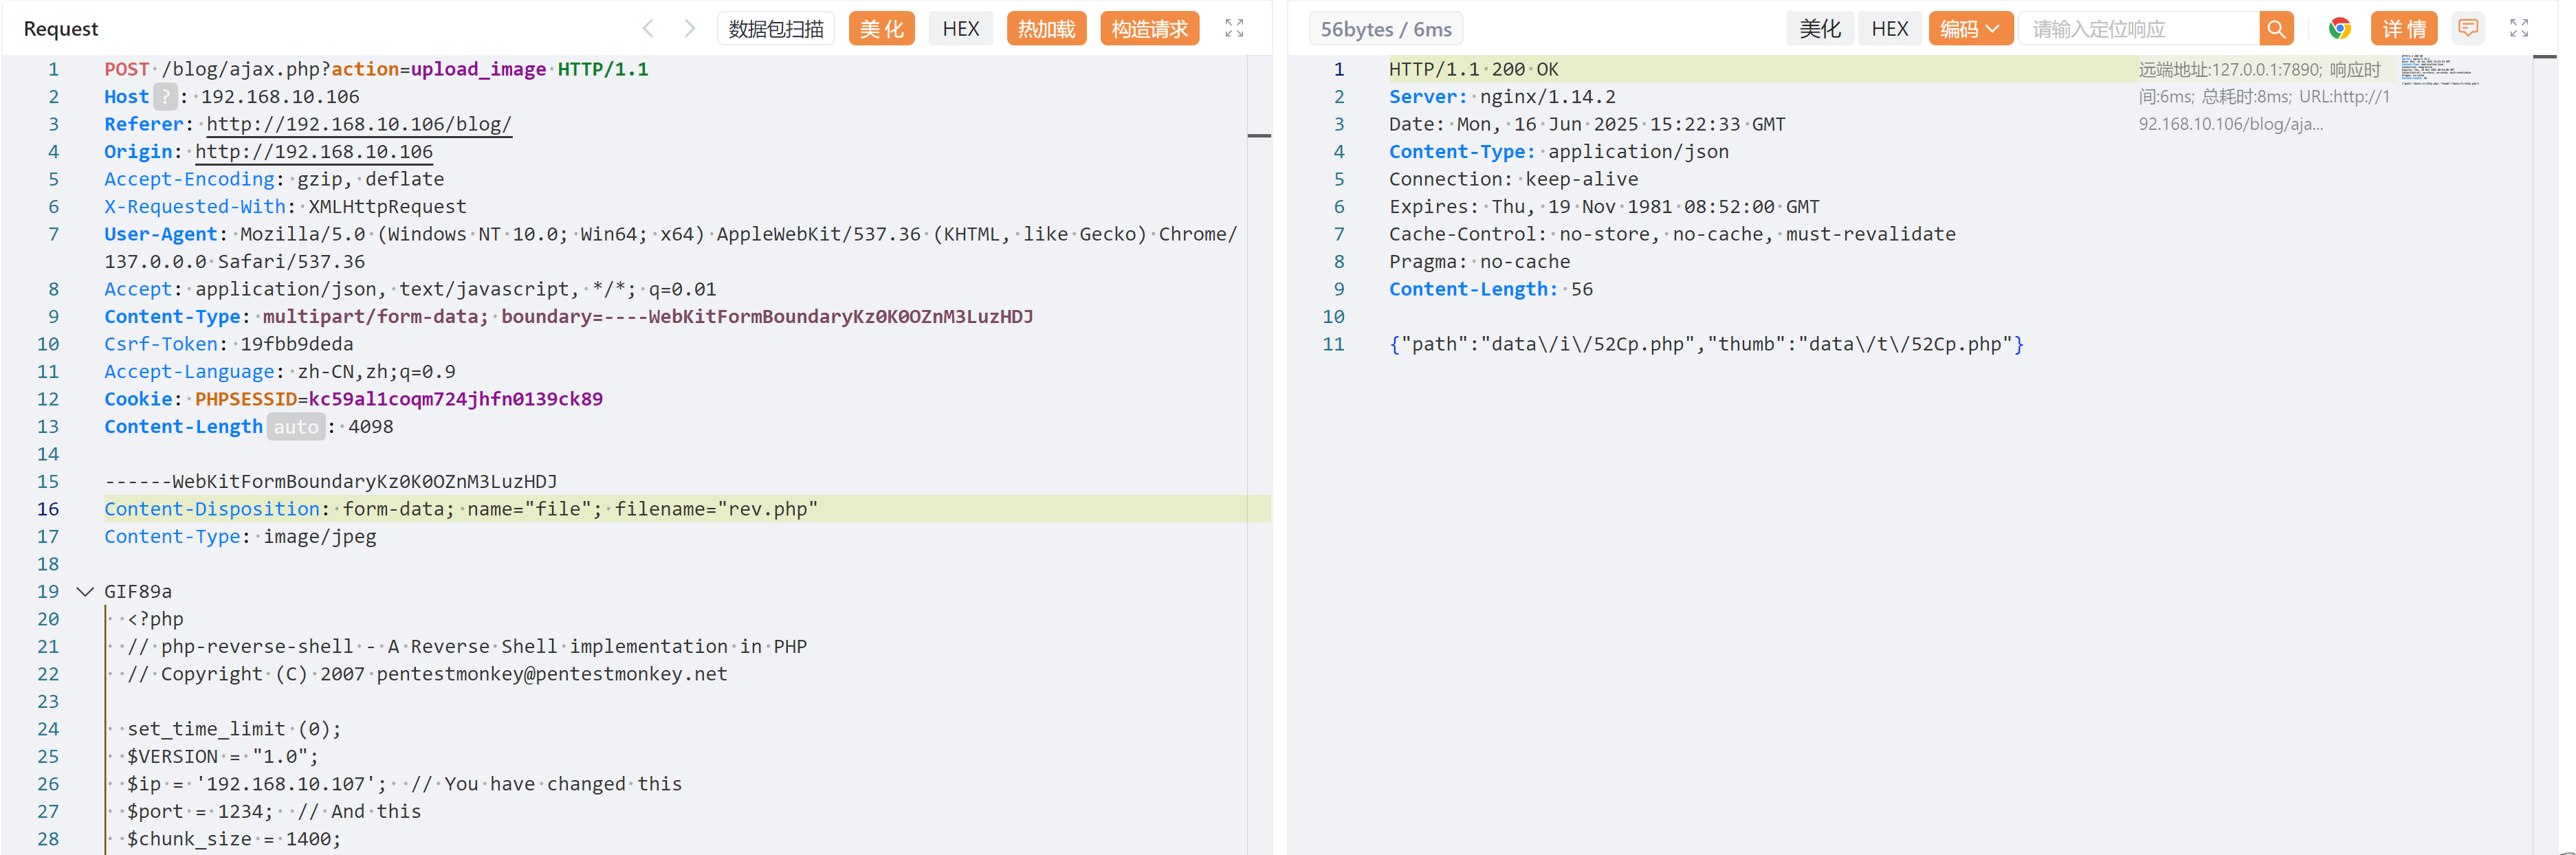This screenshot has width=2576, height=855.
Task: Click the Request panel vertical scrollbar marker
Action: (x=1259, y=135)
